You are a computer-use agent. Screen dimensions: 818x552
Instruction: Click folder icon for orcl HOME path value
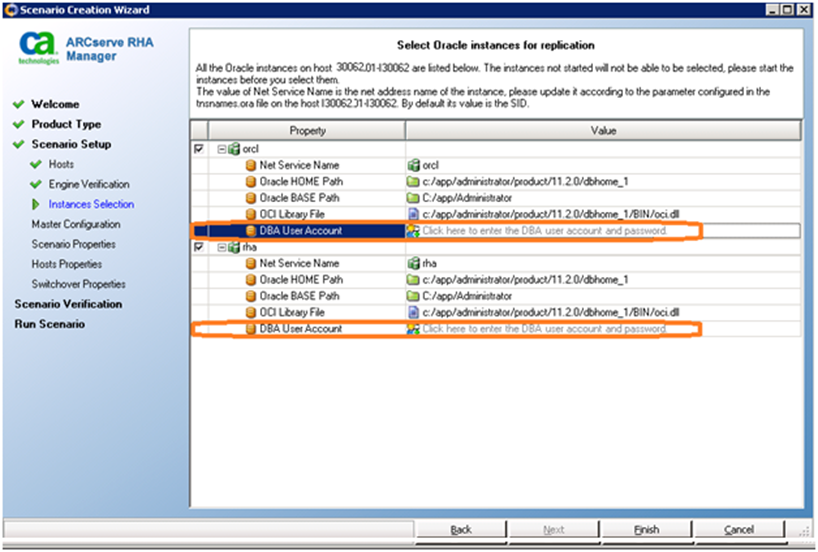pyautogui.click(x=413, y=182)
